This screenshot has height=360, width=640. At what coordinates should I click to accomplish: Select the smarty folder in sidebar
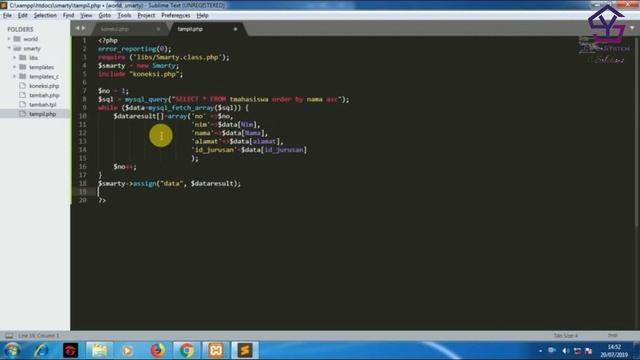(31, 48)
